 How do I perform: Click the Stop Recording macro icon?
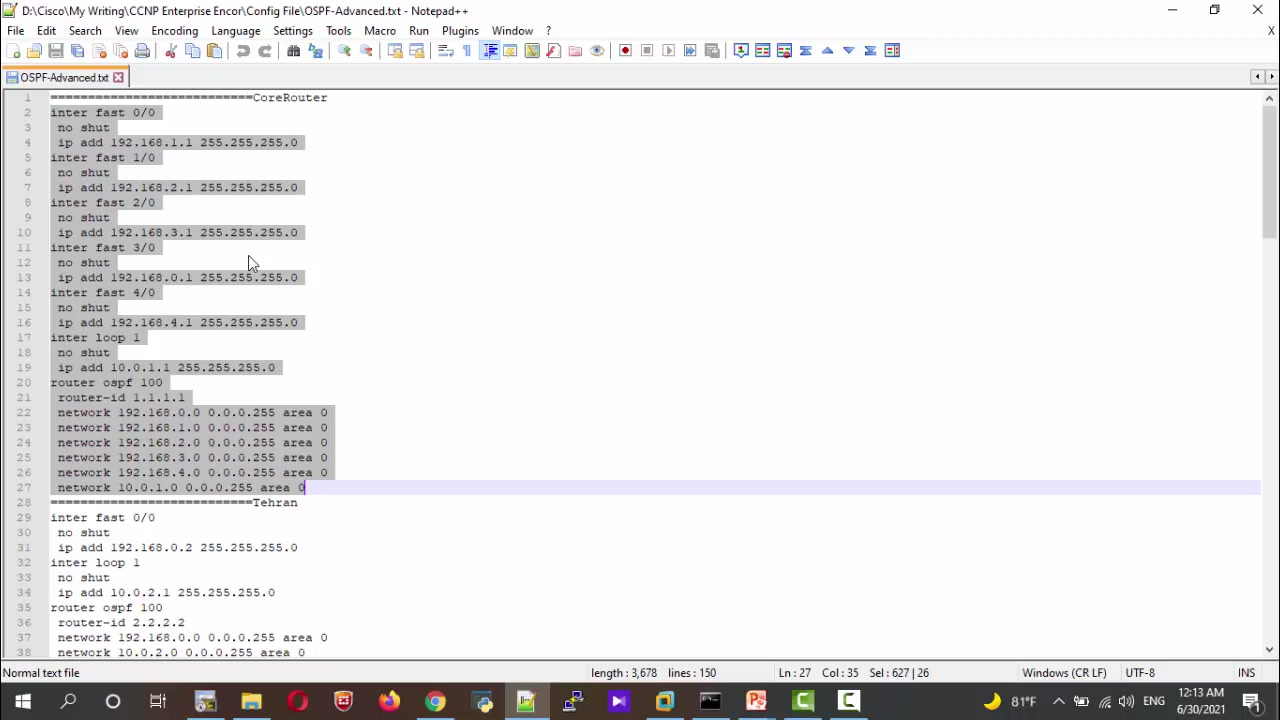(647, 51)
